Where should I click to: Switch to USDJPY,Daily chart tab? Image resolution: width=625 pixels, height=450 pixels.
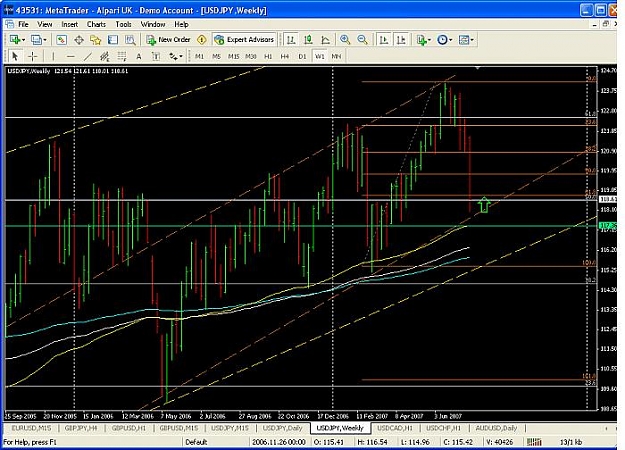[283, 428]
